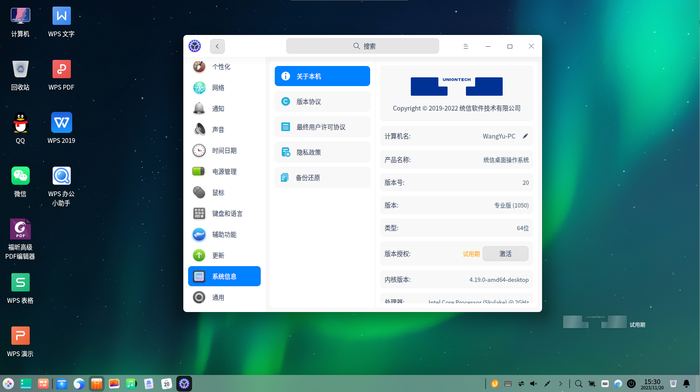Viewport: 700px width, 392px height.
Task: Open 隐私政策 tab
Action: [x=322, y=152]
